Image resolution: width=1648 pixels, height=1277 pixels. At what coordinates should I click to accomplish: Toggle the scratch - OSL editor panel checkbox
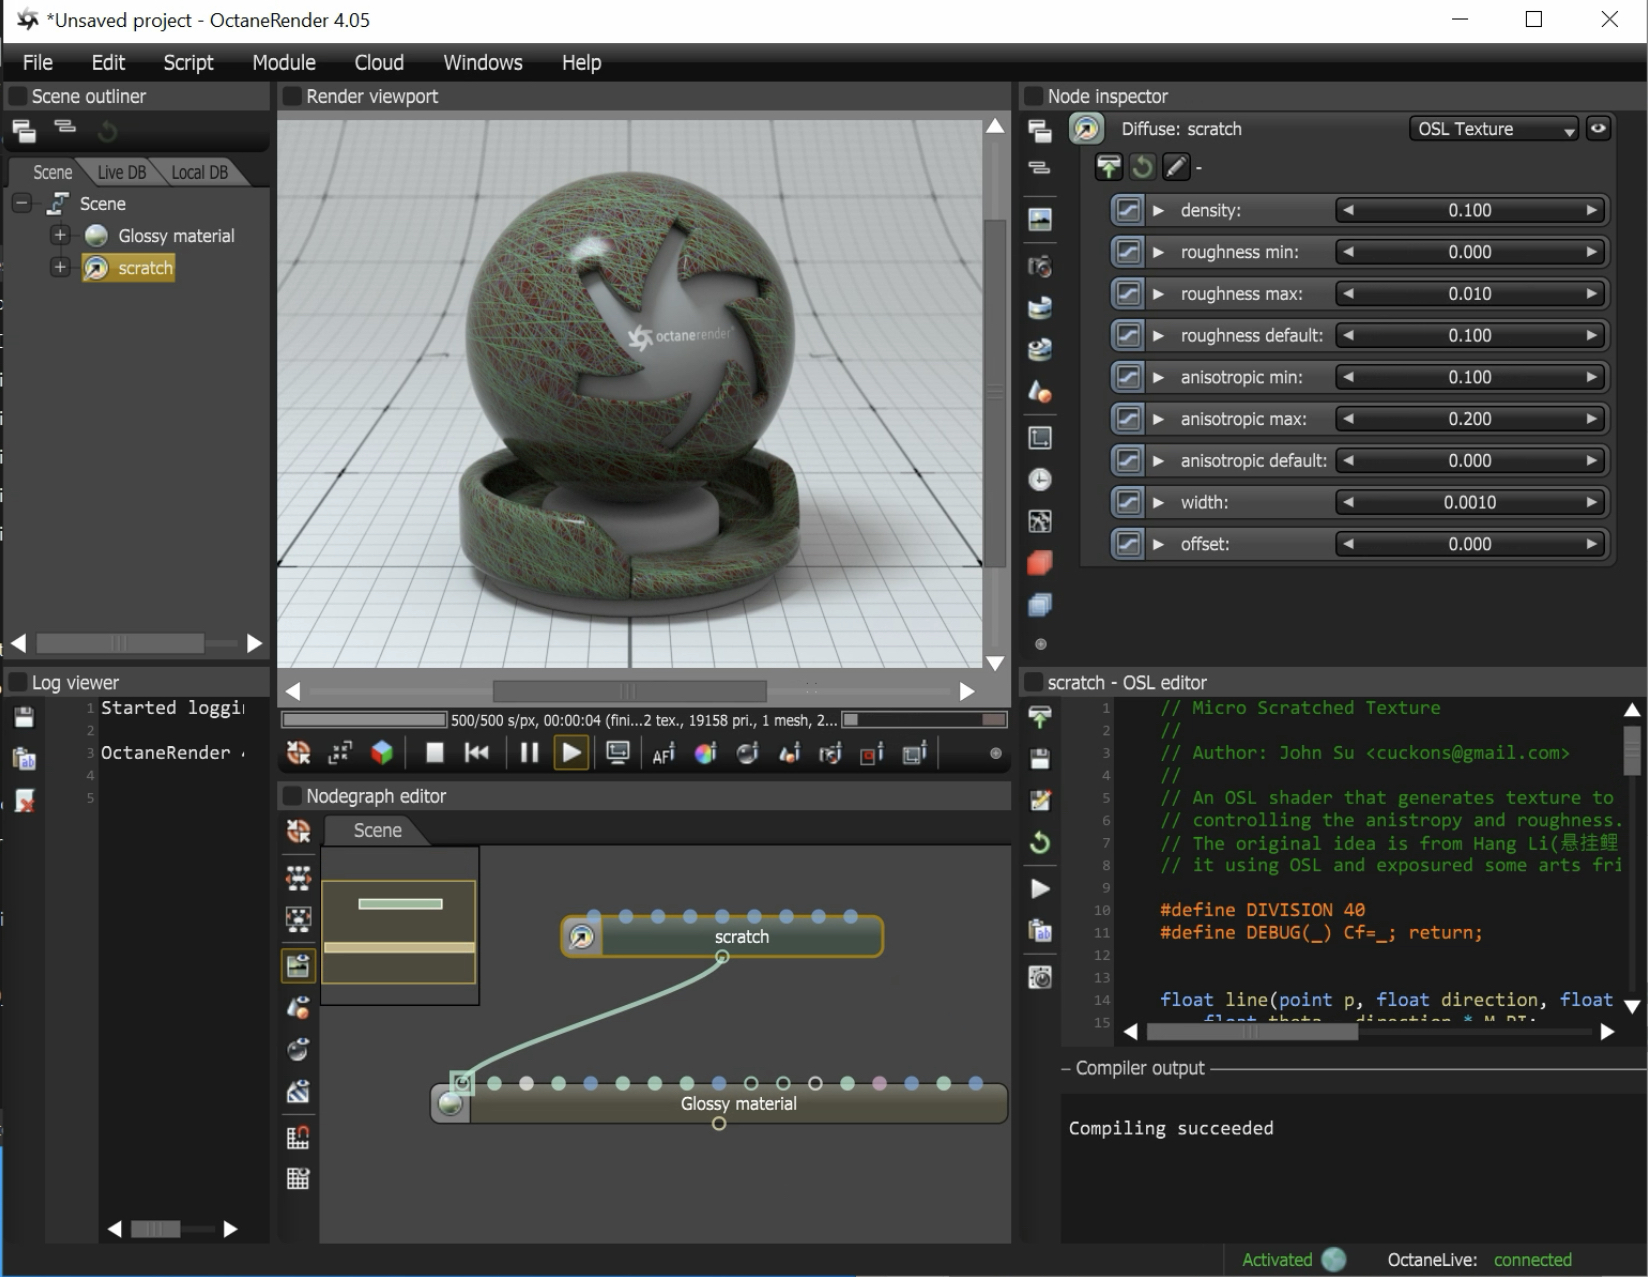pos(1034,682)
